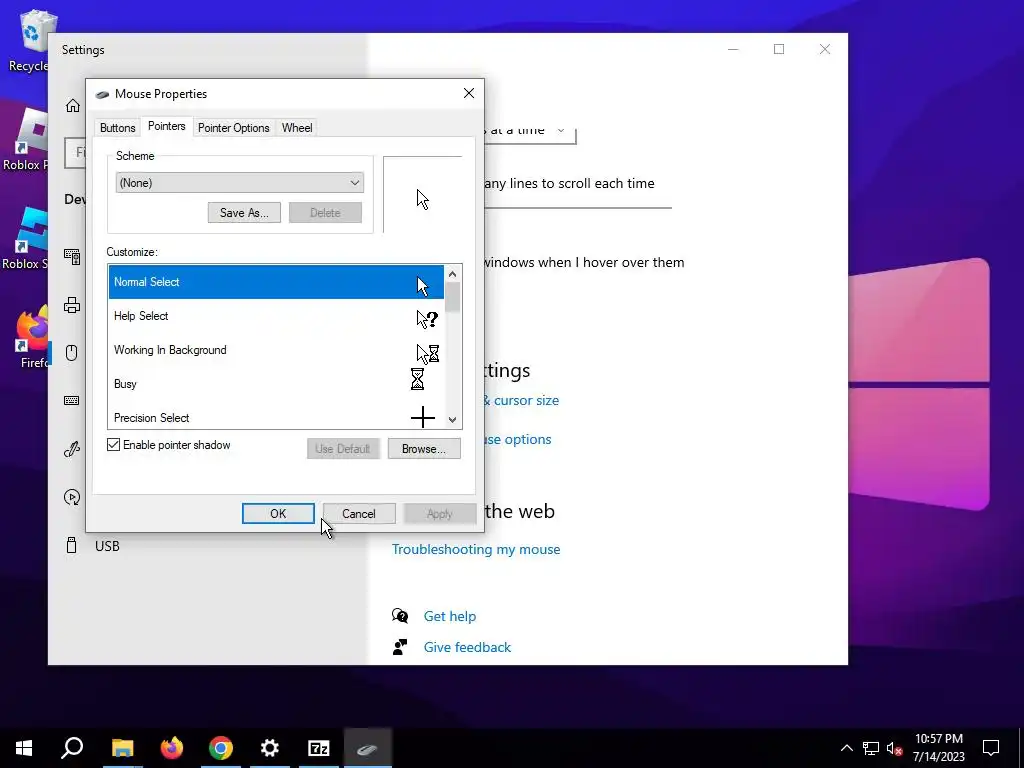Screen dimensions: 1024x768
Task: Open Pen & Windows Ink sidebar icon
Action: [72, 449]
